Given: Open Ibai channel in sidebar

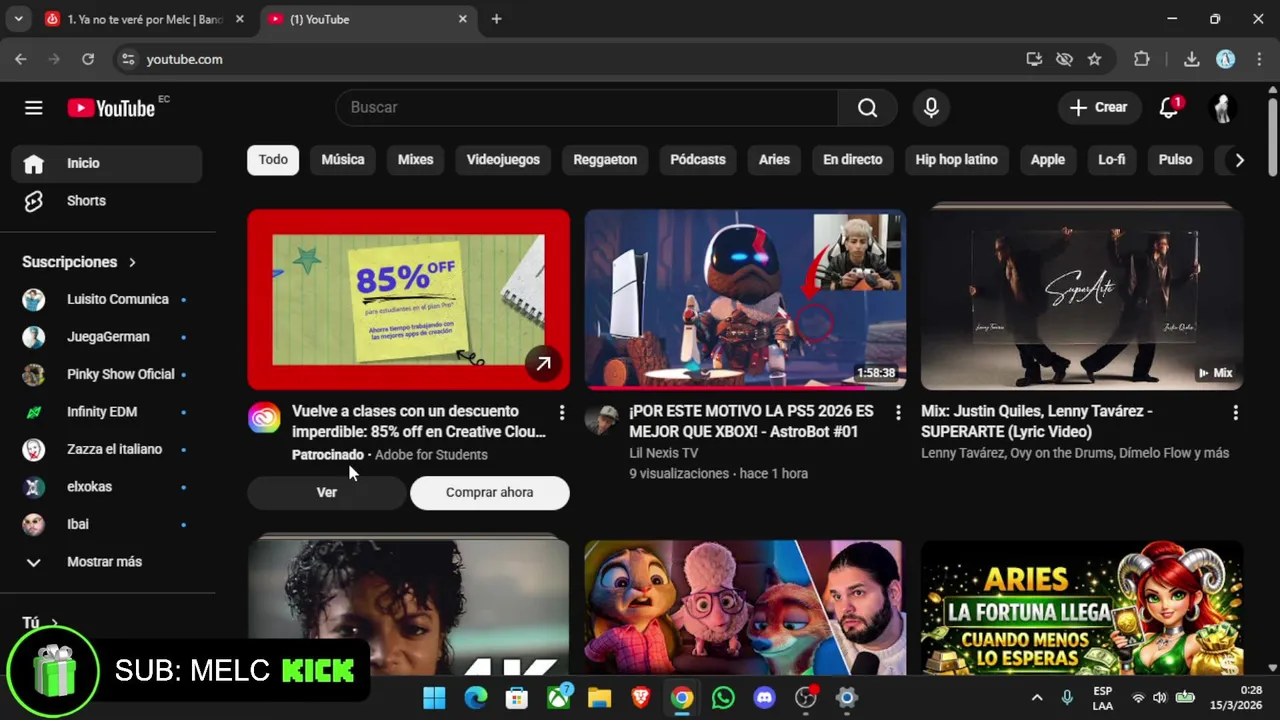Looking at the screenshot, I should [x=107, y=524].
